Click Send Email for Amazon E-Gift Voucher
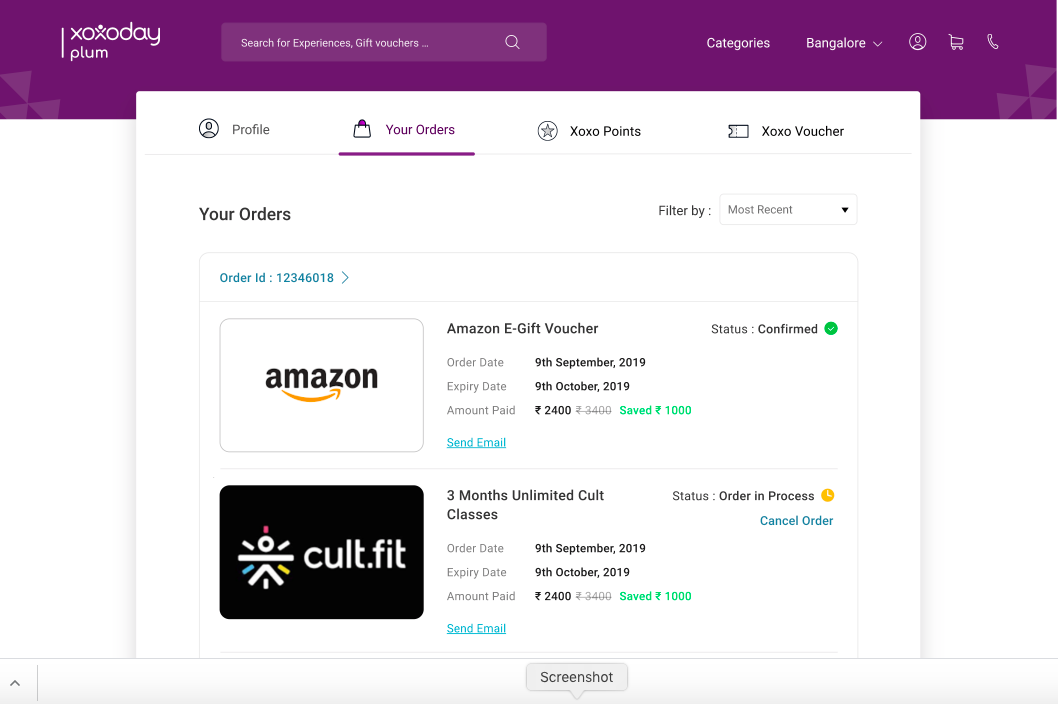 tap(476, 443)
